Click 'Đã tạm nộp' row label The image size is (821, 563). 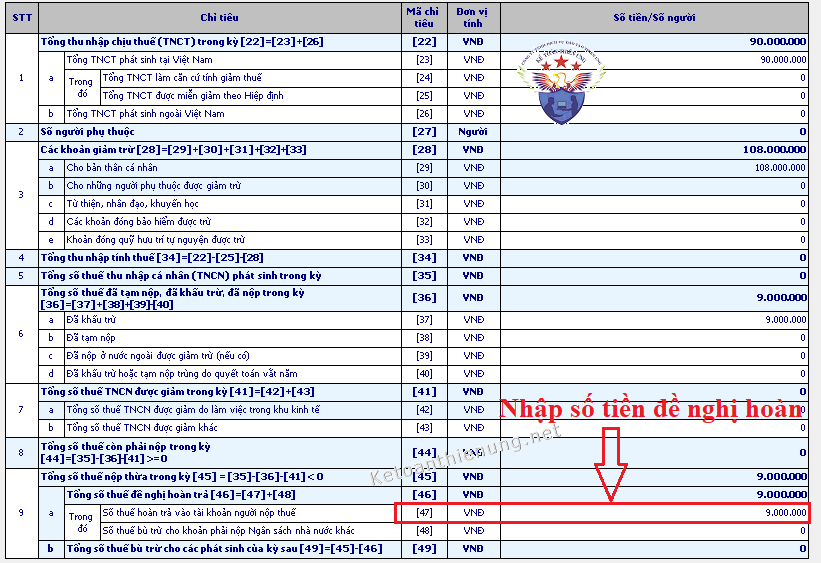[x=91, y=338]
